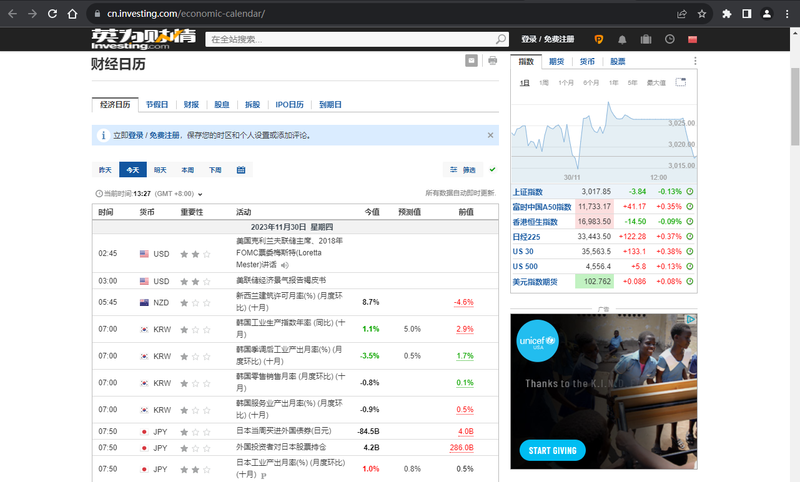Click 免费注册 in the info banner
The height and width of the screenshot is (482, 800).
pyautogui.click(x=164, y=135)
